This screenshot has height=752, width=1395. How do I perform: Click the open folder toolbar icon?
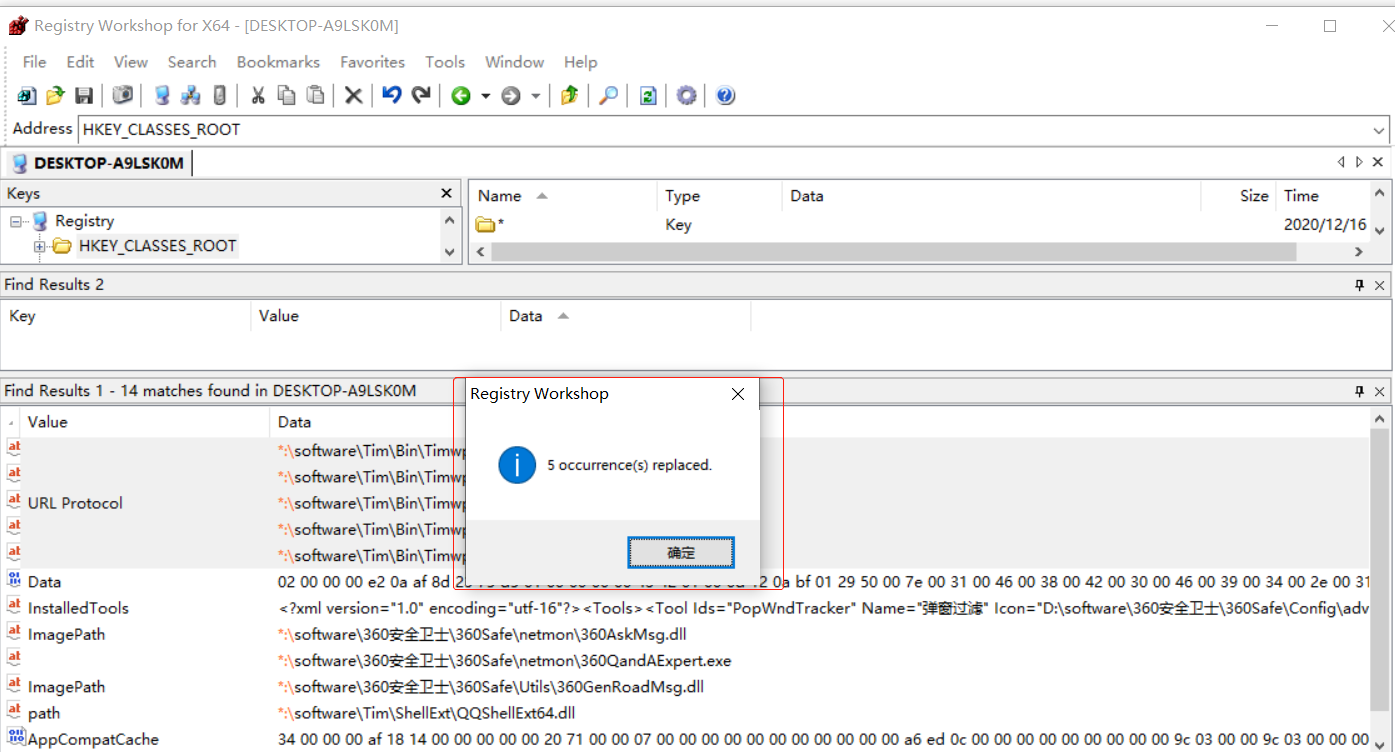tap(56, 96)
